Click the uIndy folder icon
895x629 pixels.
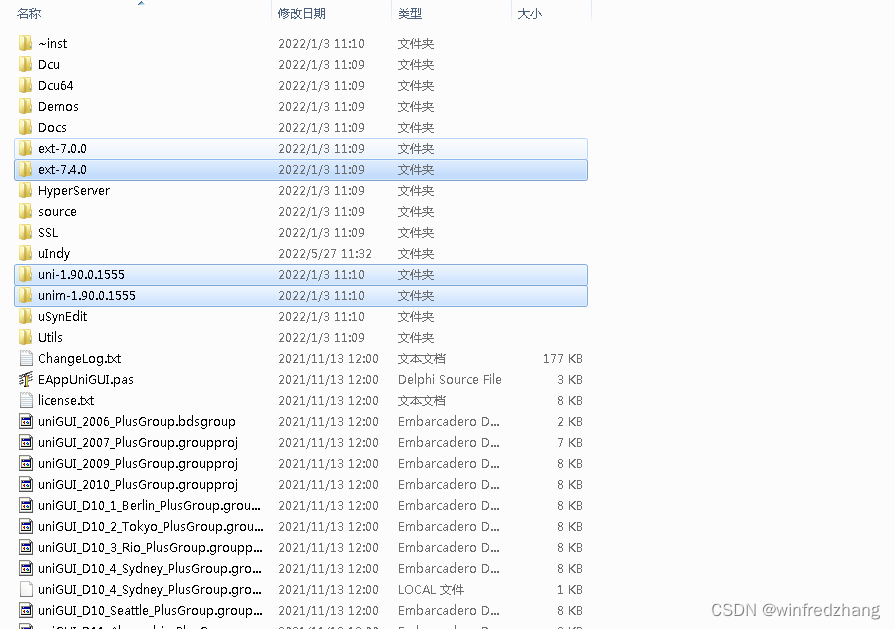pyautogui.click(x=26, y=253)
